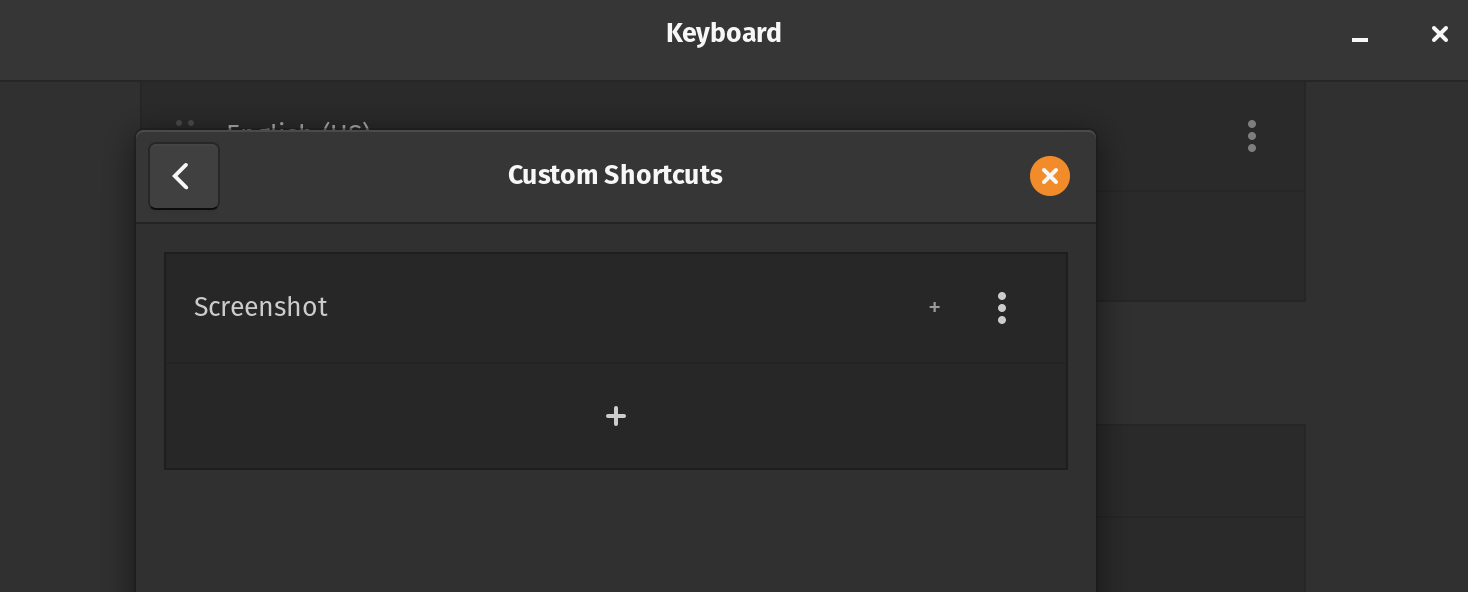Click the Keyboard window title
The width and height of the screenshot is (1468, 592).
click(x=723, y=33)
